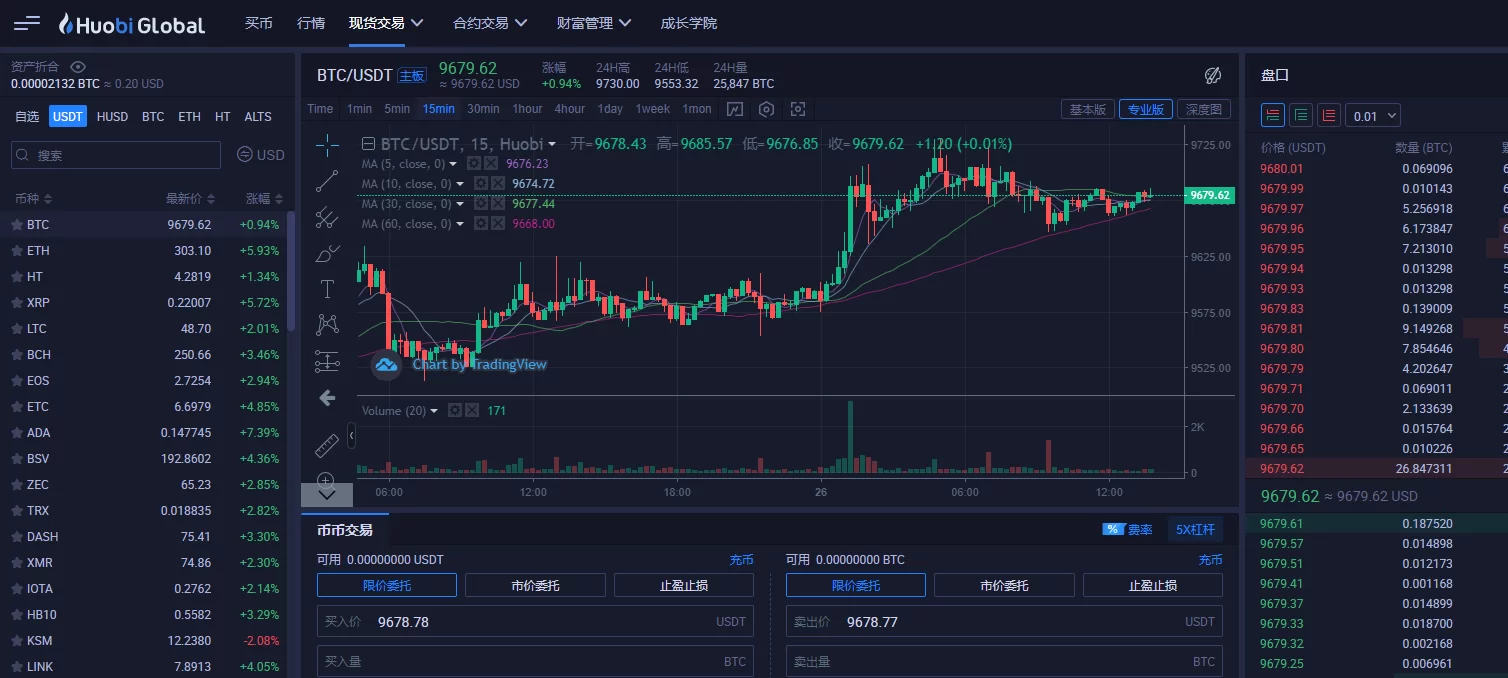Open the 5X杠杆 margin button
This screenshot has height=678, width=1508.
click(1195, 530)
